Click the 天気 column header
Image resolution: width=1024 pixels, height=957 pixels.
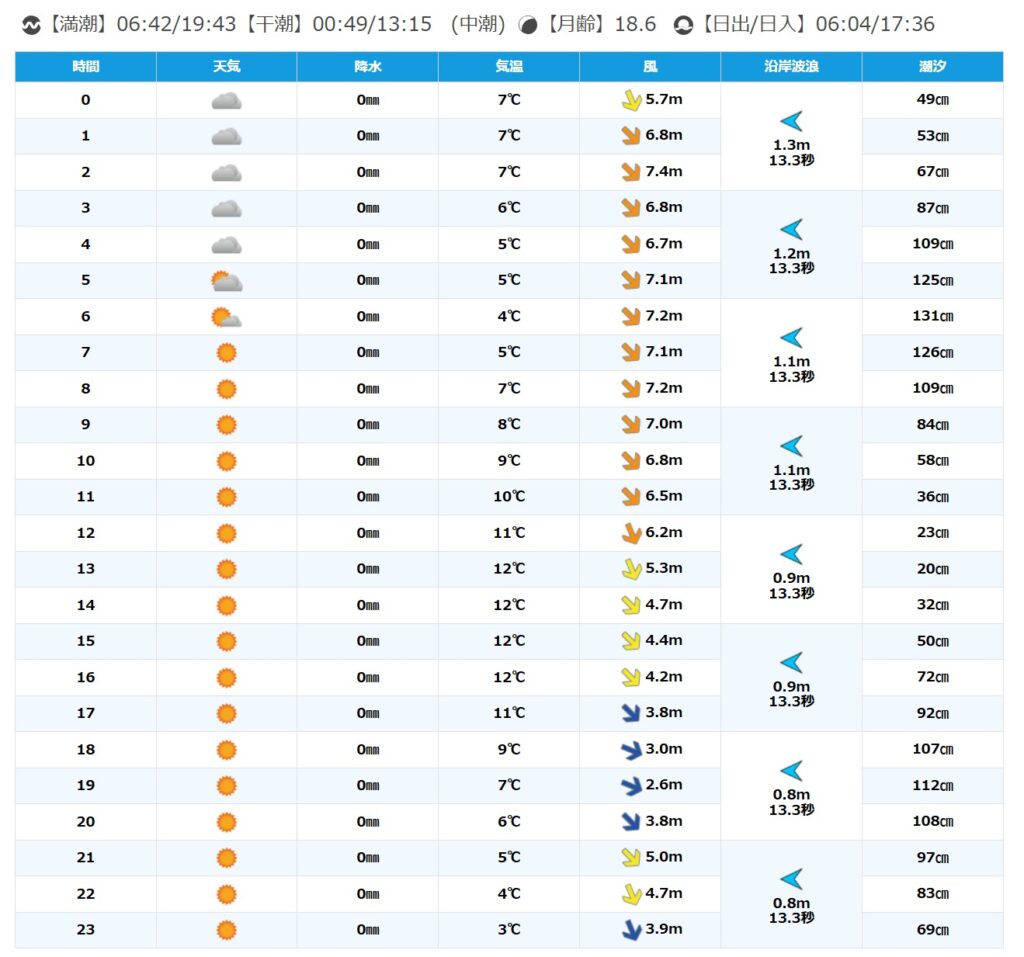point(226,67)
